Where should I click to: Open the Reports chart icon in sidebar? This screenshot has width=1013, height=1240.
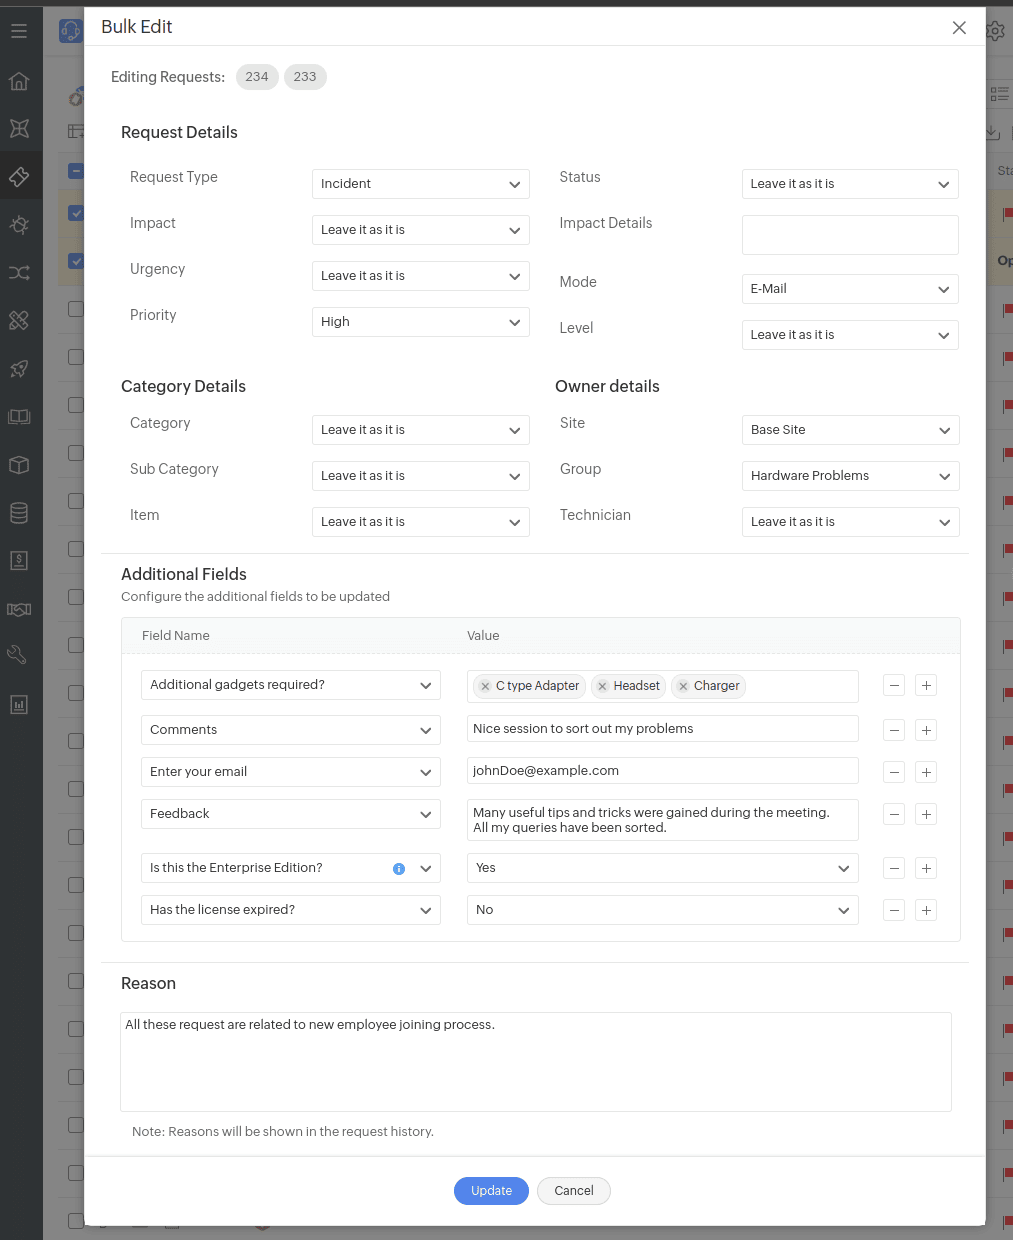click(19, 704)
